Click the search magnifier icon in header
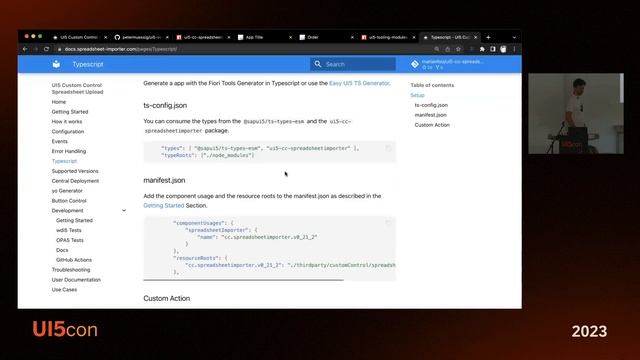640x360 pixels. pyautogui.click(x=318, y=64)
